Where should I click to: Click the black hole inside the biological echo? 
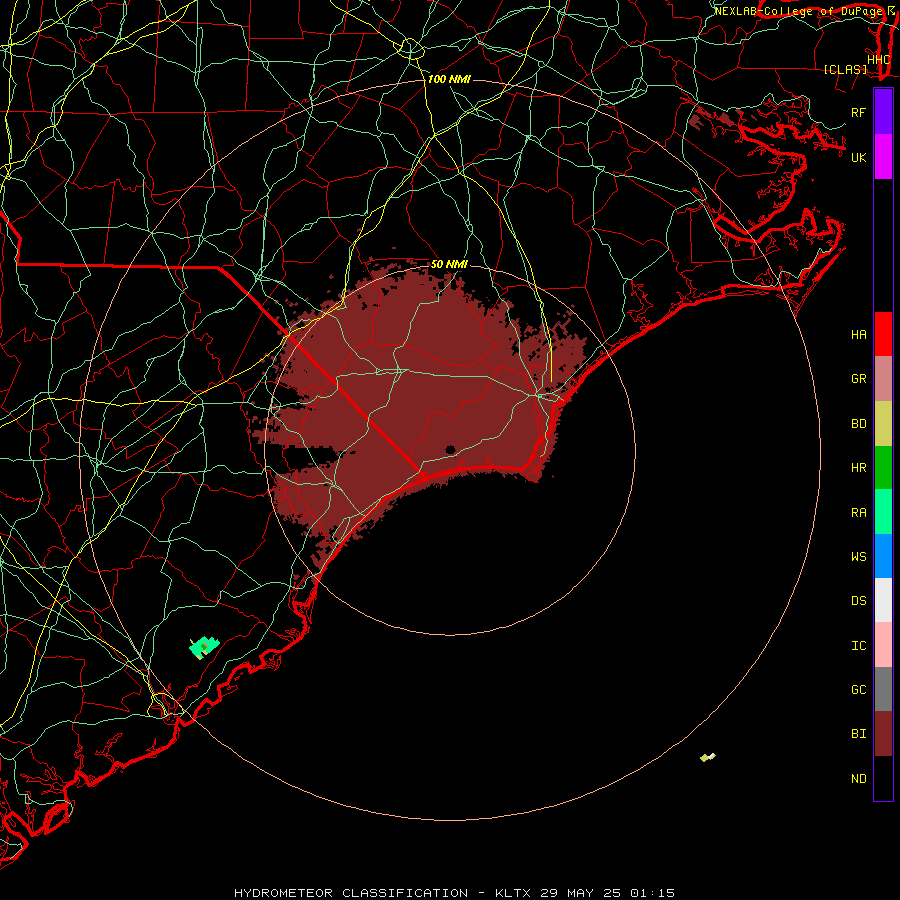(x=451, y=449)
